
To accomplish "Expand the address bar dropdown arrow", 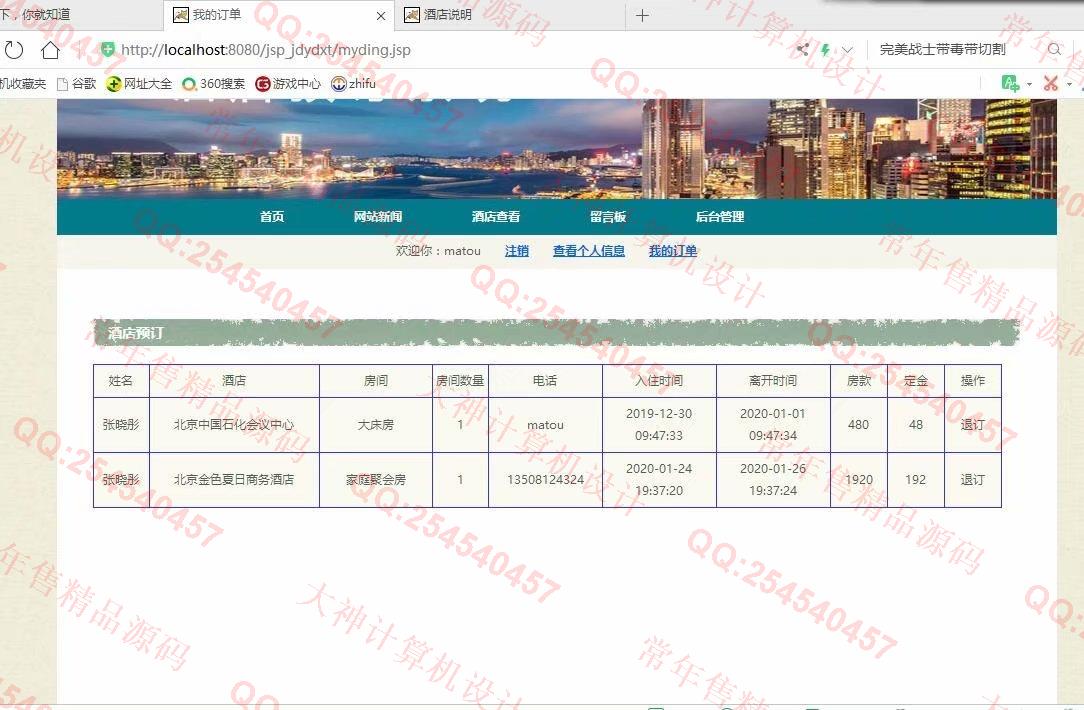I will point(847,50).
